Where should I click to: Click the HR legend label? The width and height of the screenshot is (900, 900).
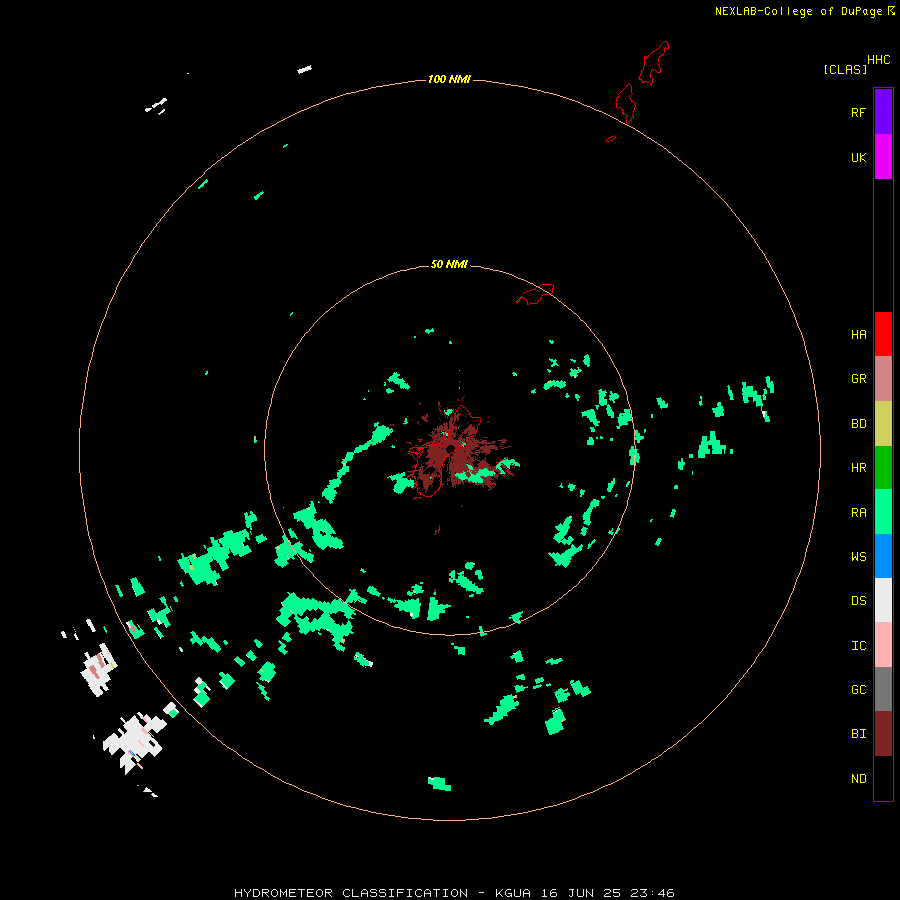[x=858, y=468]
